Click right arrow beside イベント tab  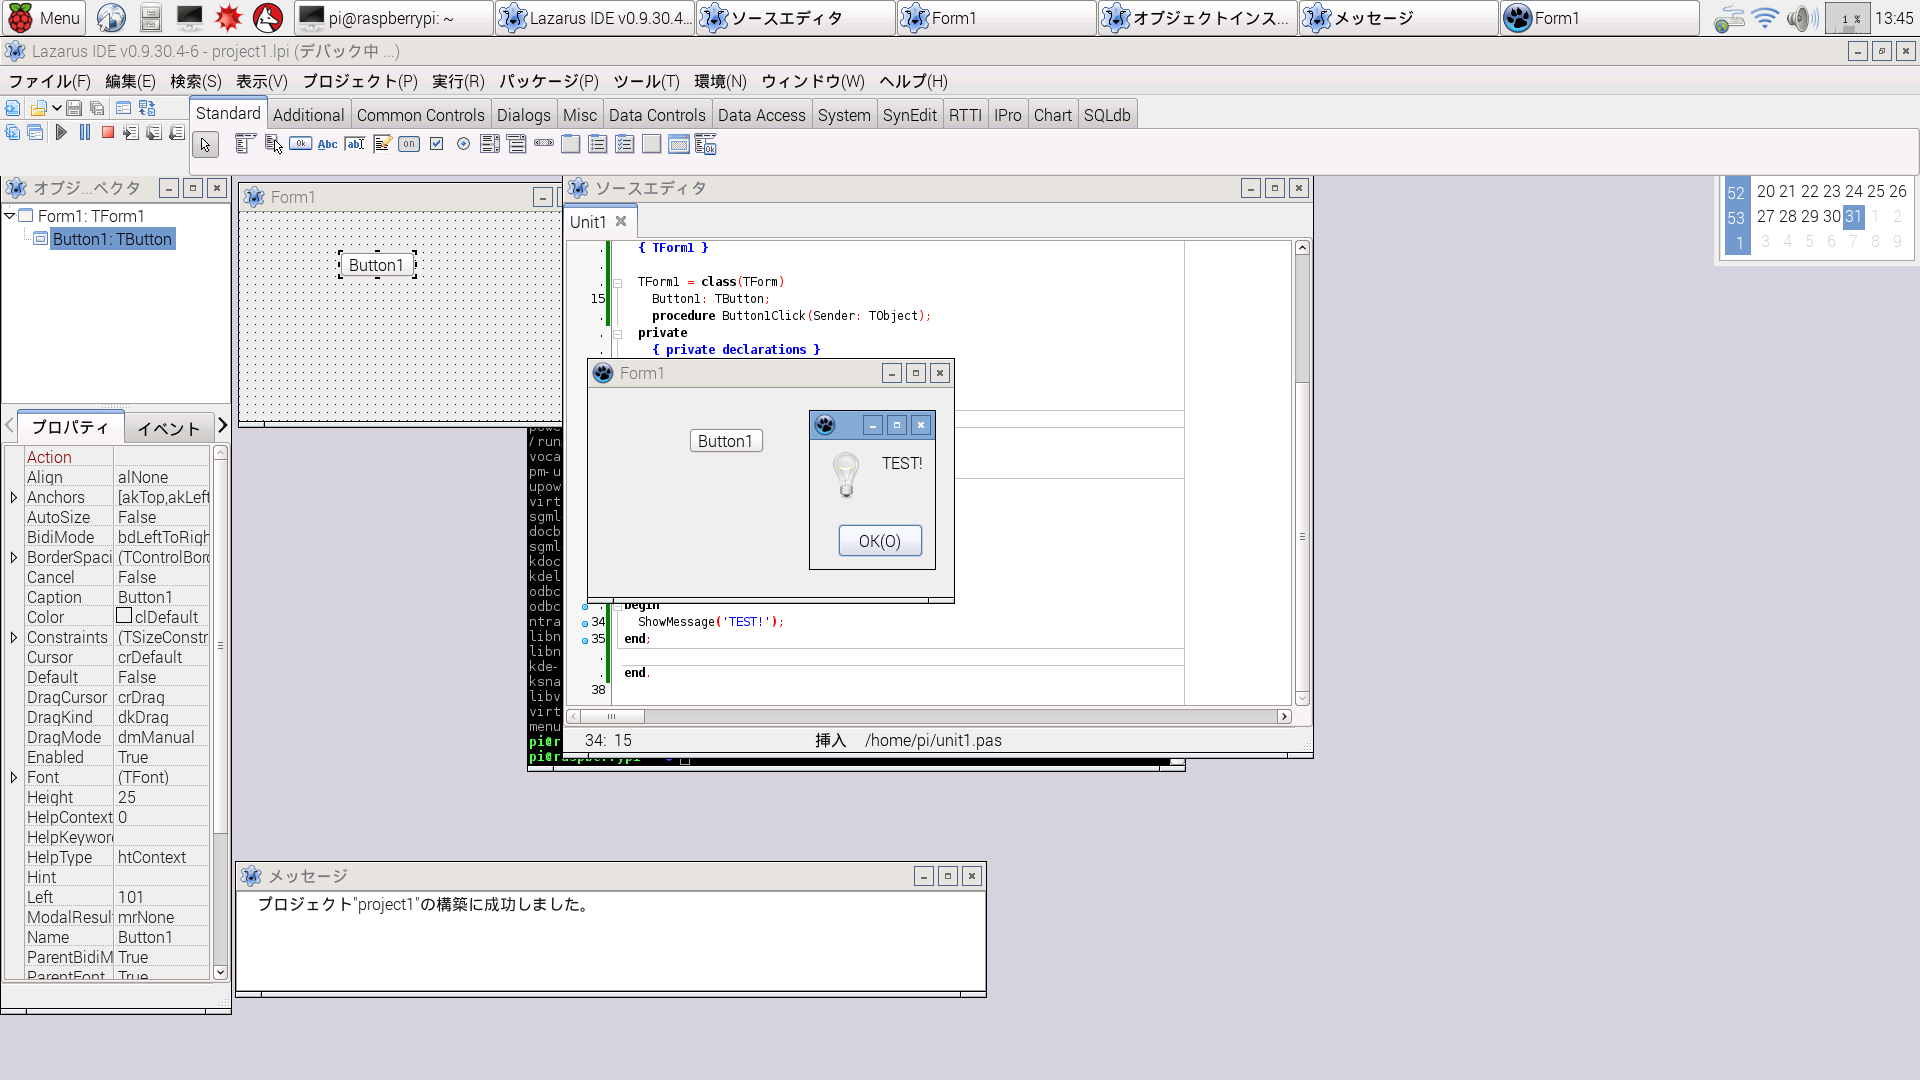tap(223, 426)
